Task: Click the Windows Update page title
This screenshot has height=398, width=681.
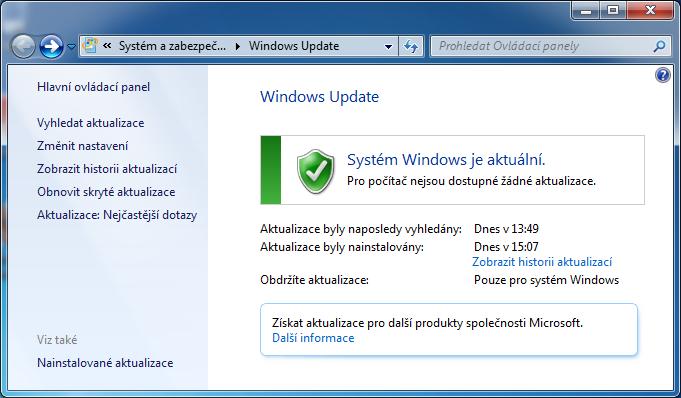Action: coord(319,96)
